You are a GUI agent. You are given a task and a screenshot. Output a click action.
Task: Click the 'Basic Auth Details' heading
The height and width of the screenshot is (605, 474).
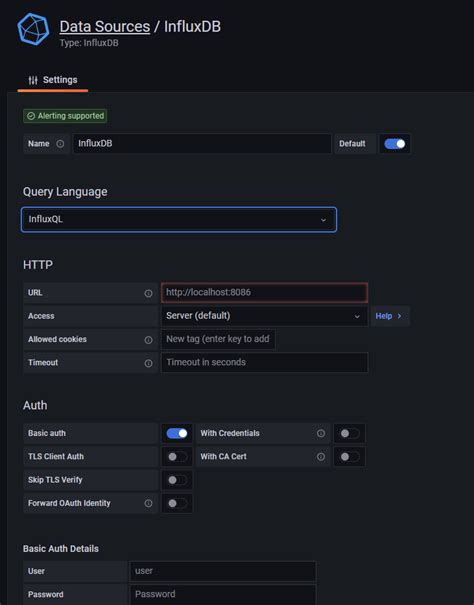[61, 549]
